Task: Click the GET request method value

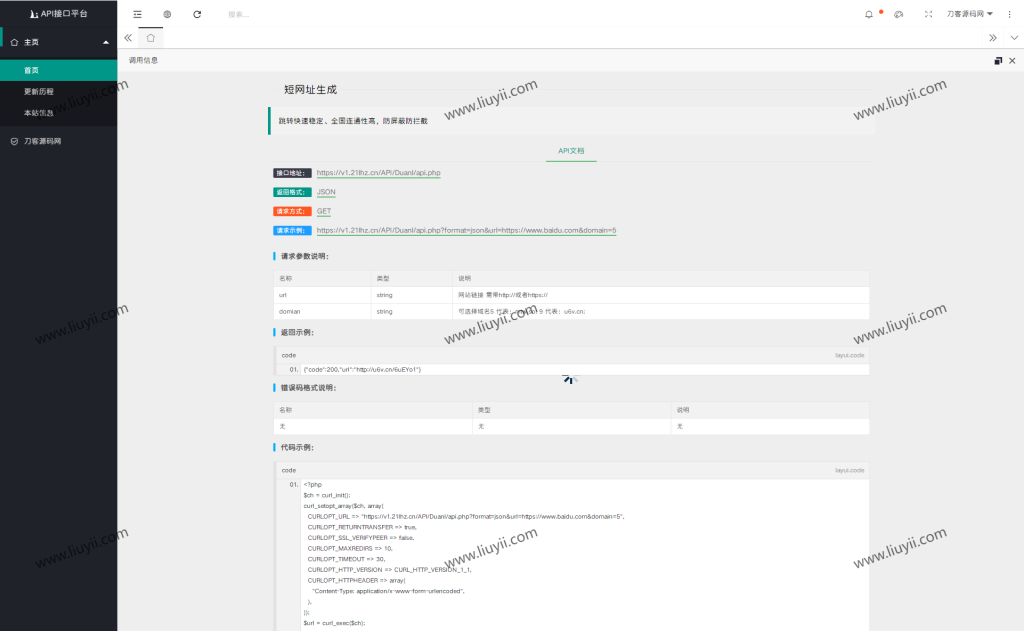Action: [x=324, y=211]
